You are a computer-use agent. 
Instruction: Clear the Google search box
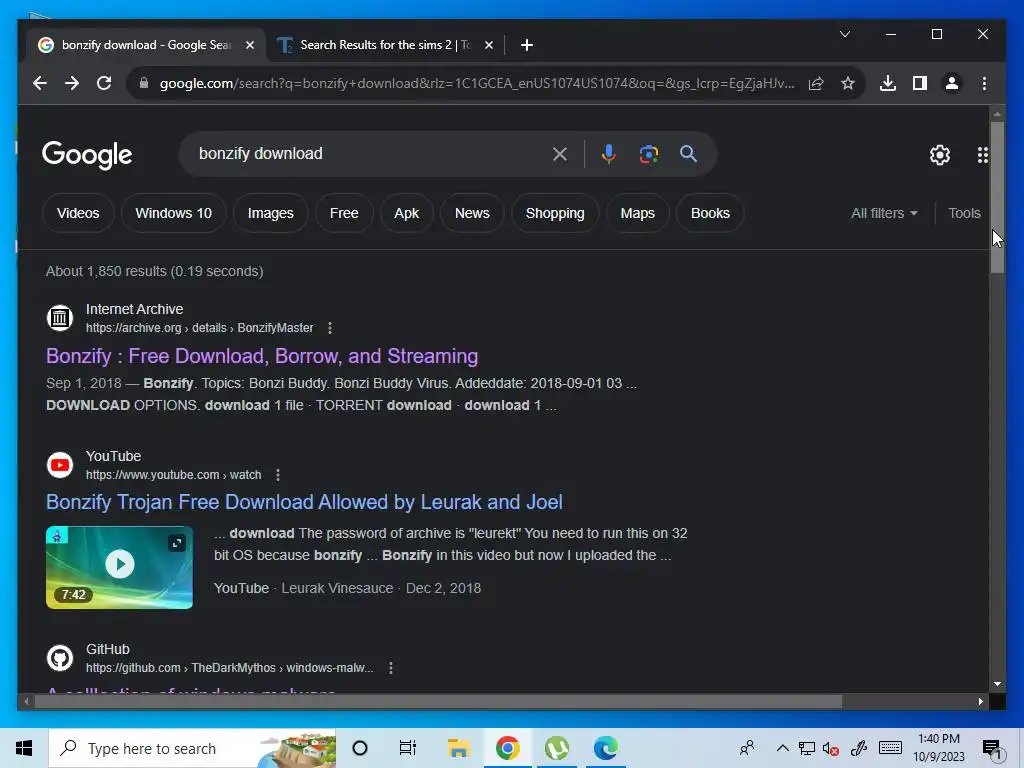560,154
